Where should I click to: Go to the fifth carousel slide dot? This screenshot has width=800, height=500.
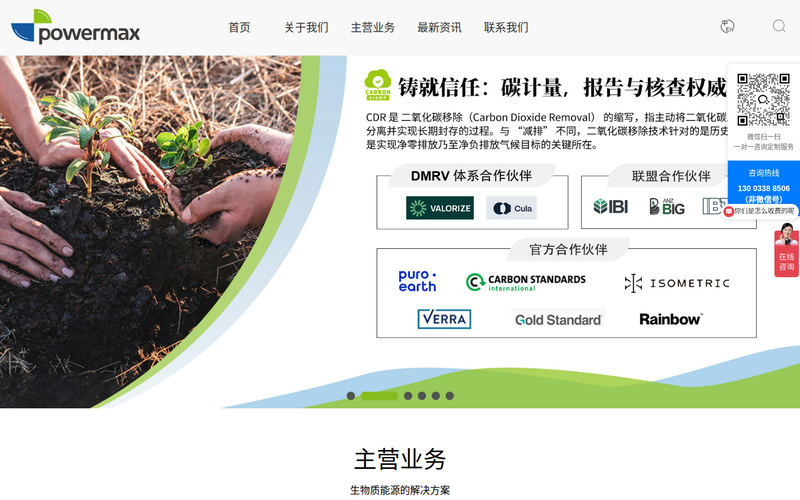click(435, 395)
